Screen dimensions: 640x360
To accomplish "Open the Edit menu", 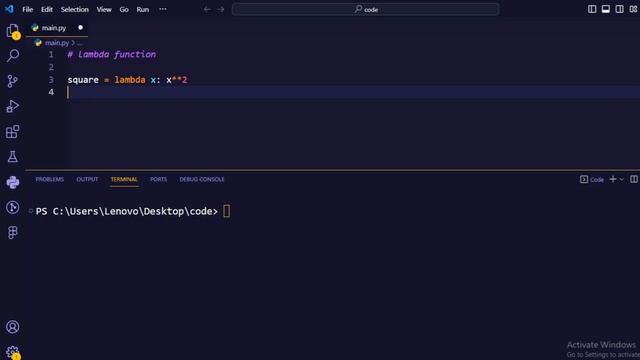I will click(47, 9).
